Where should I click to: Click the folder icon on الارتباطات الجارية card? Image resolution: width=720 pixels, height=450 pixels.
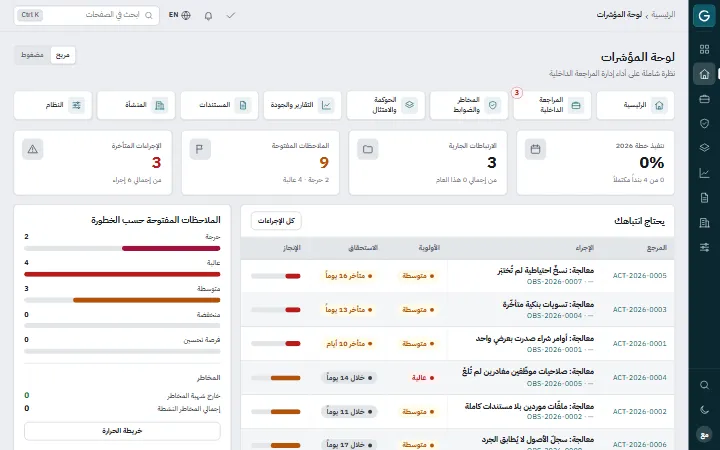(367, 149)
